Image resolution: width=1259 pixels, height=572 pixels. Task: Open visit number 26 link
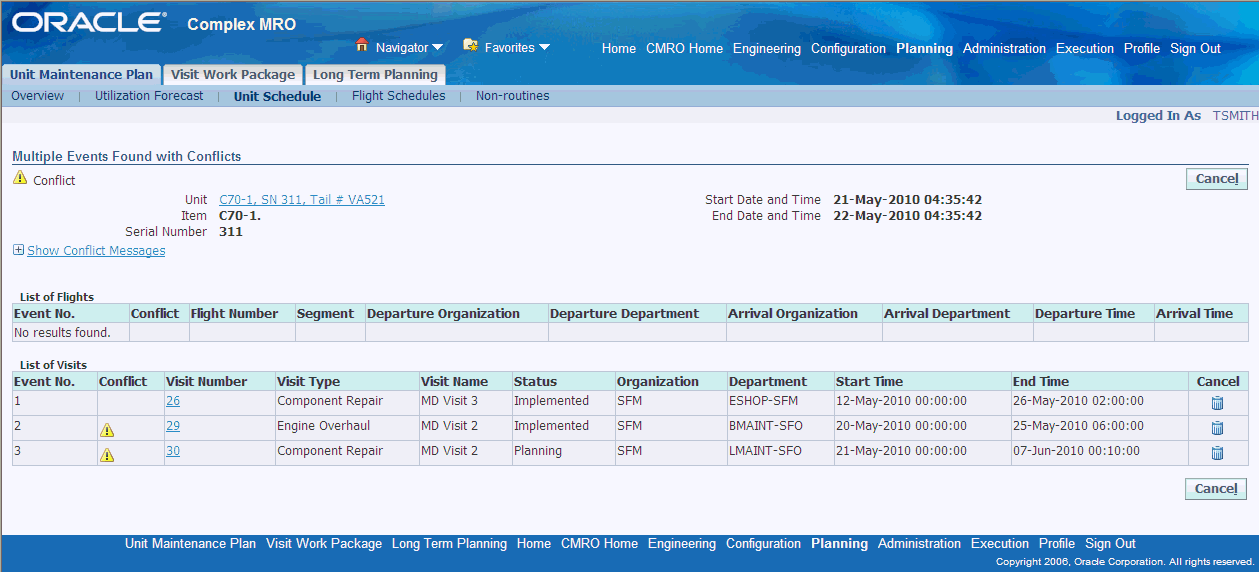[173, 401]
